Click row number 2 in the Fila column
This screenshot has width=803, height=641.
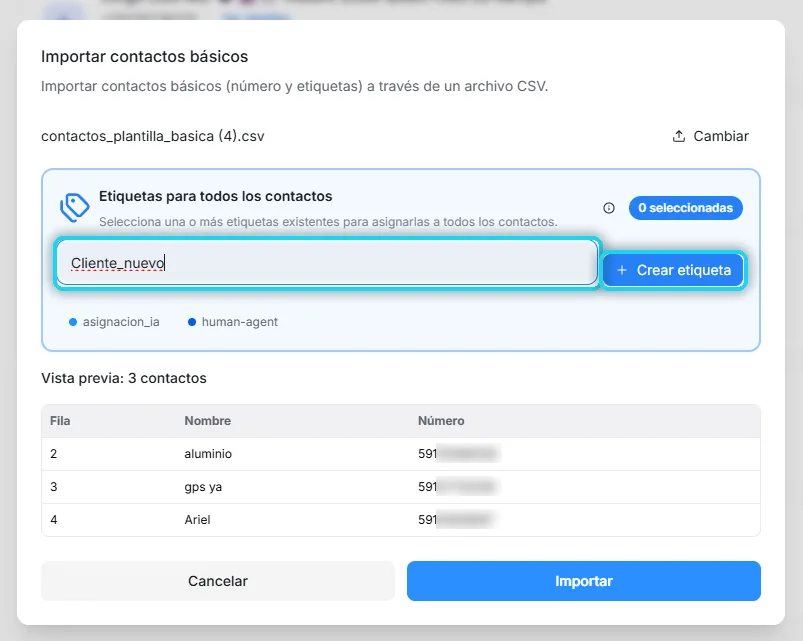click(54, 454)
